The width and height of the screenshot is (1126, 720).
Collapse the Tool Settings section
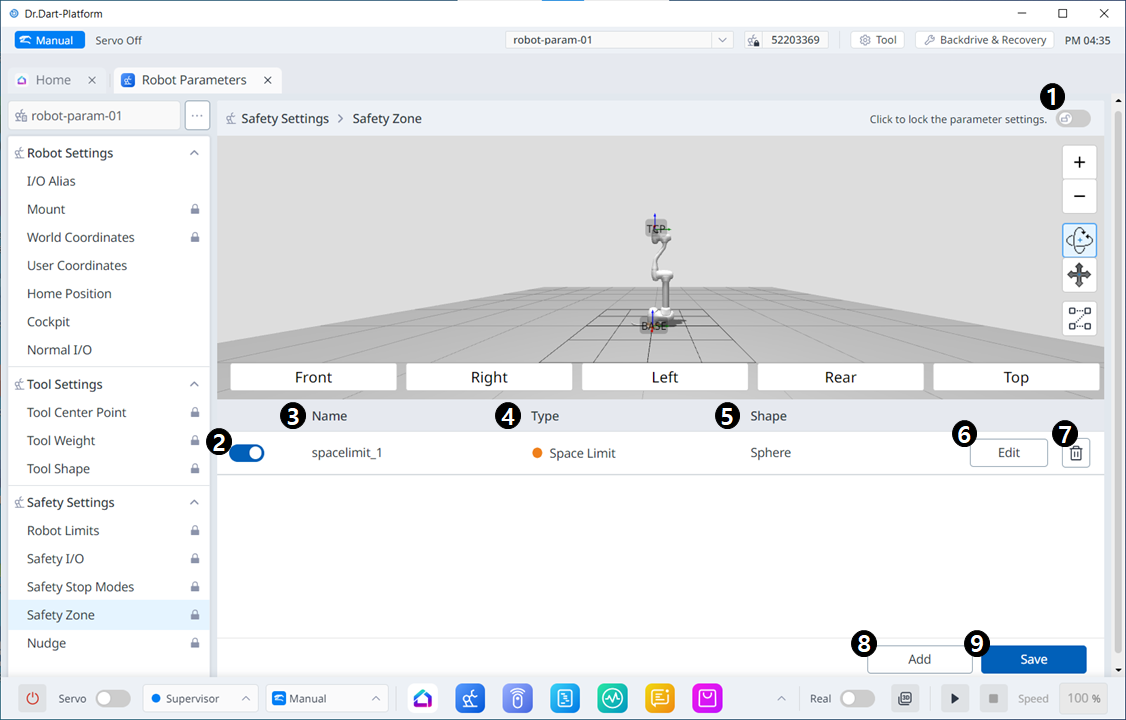194,384
